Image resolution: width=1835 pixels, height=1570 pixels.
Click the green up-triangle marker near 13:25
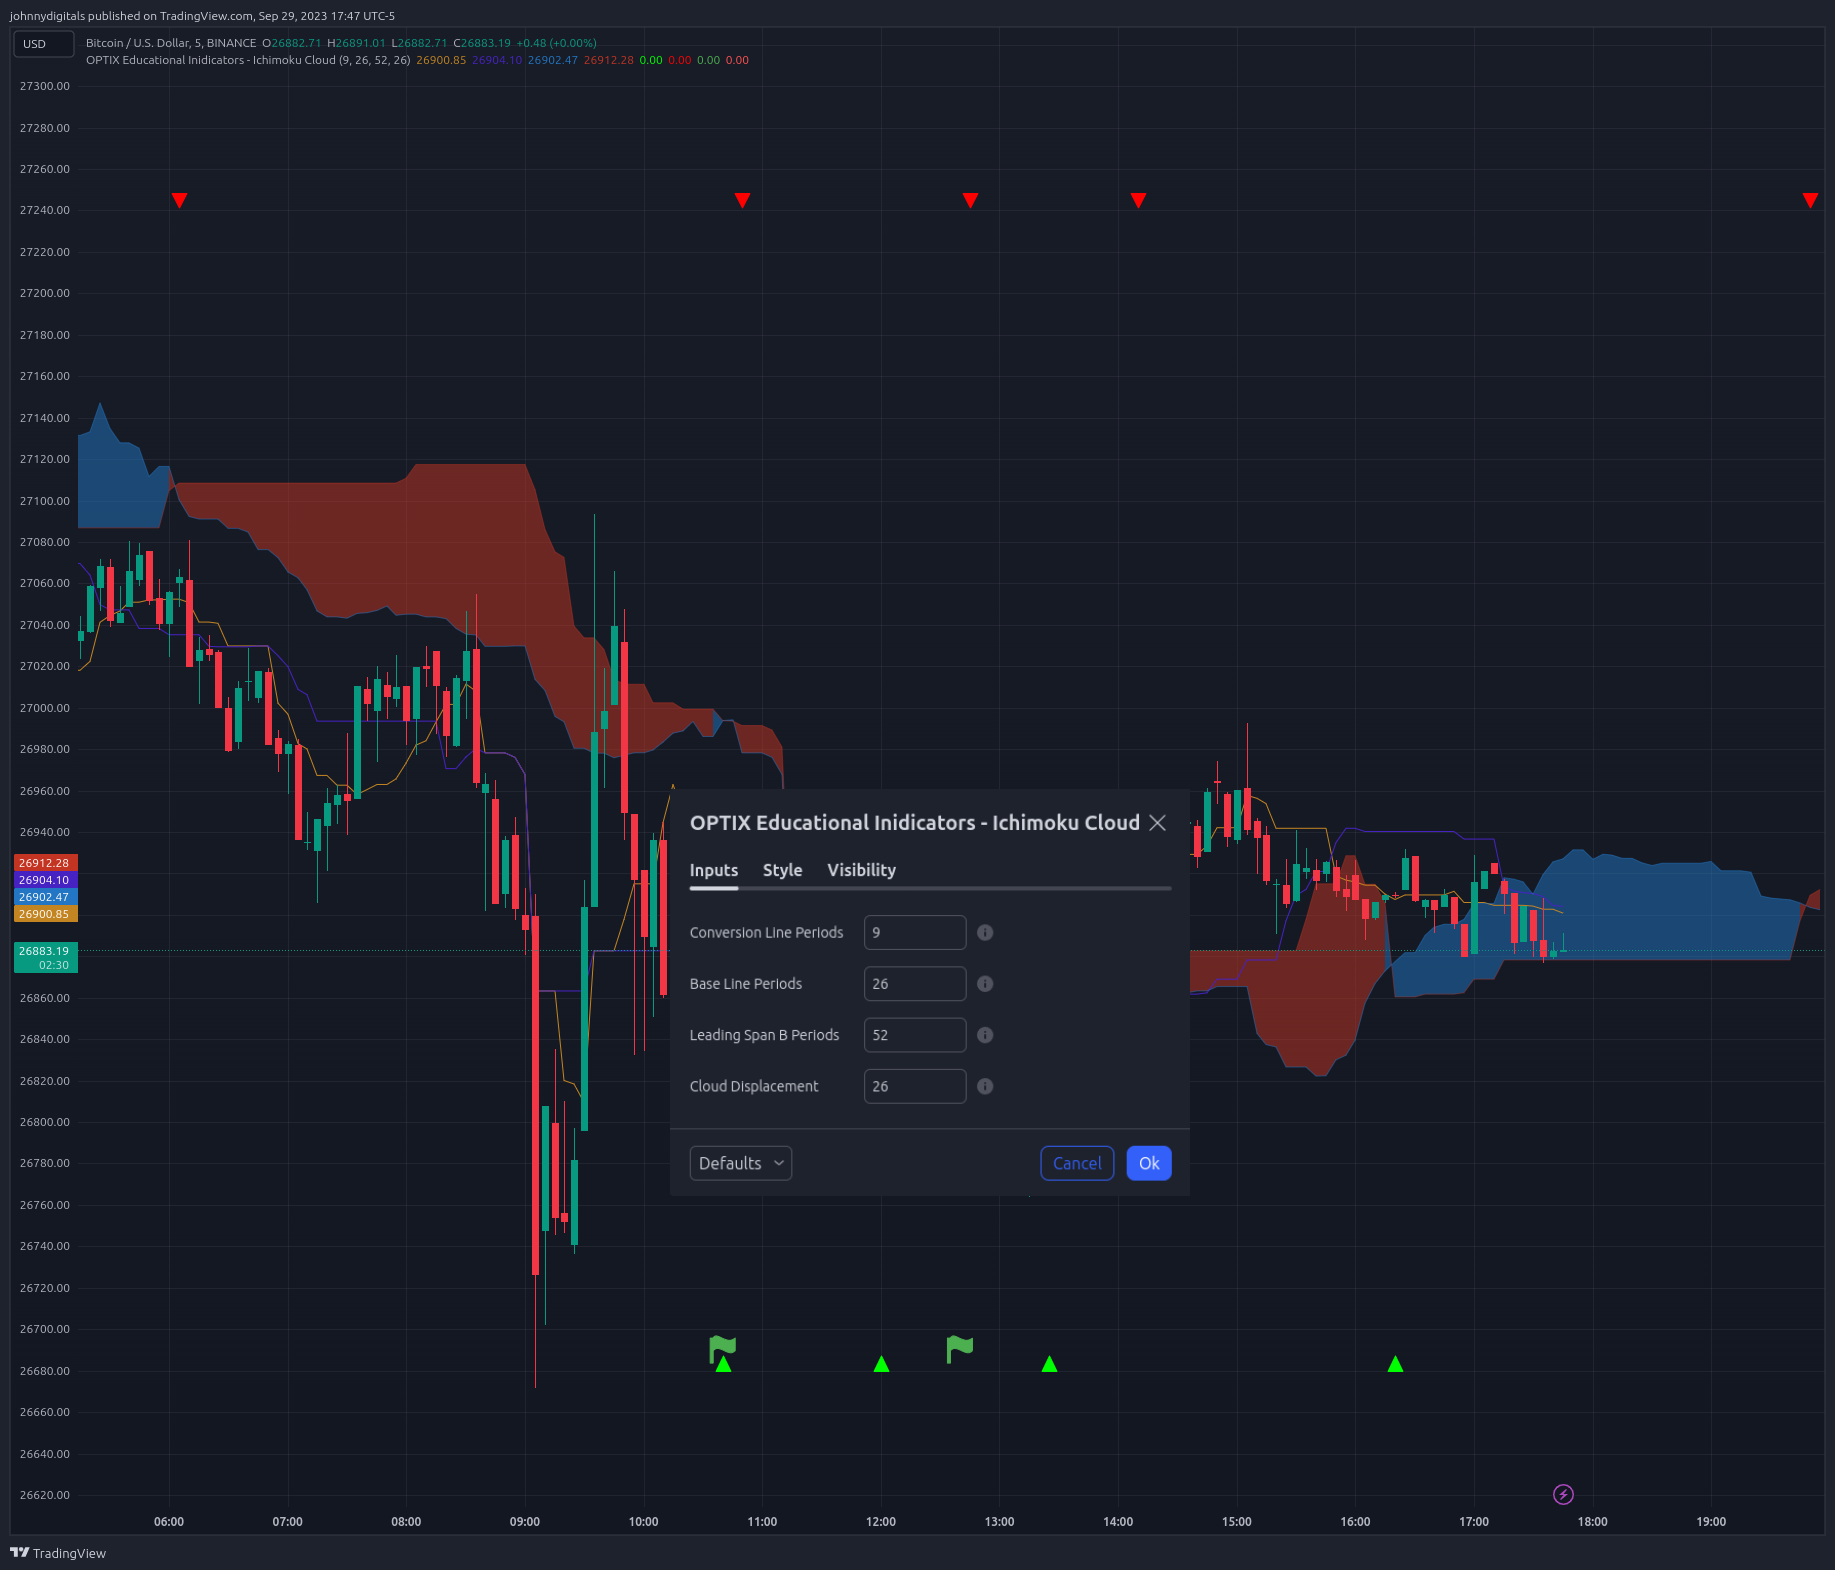coord(1049,1364)
